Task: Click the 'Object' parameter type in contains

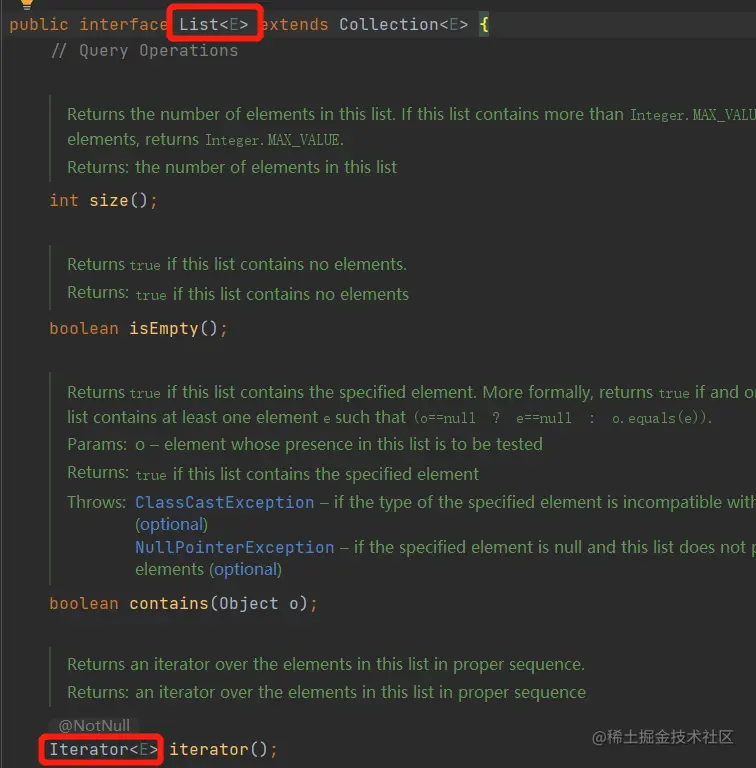Action: click(248, 603)
